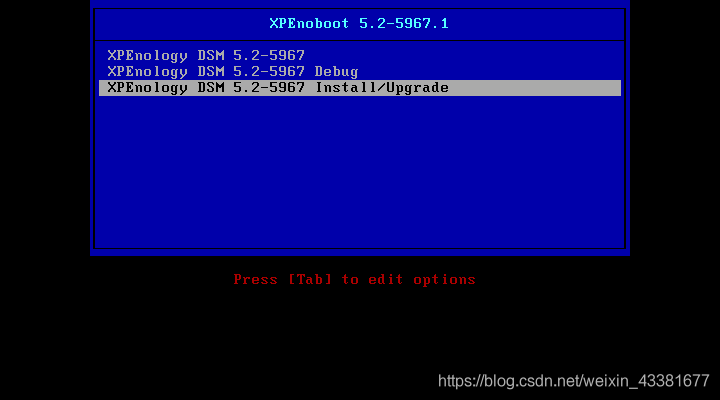Click weixin_43381677 in the watermark

[640, 381]
